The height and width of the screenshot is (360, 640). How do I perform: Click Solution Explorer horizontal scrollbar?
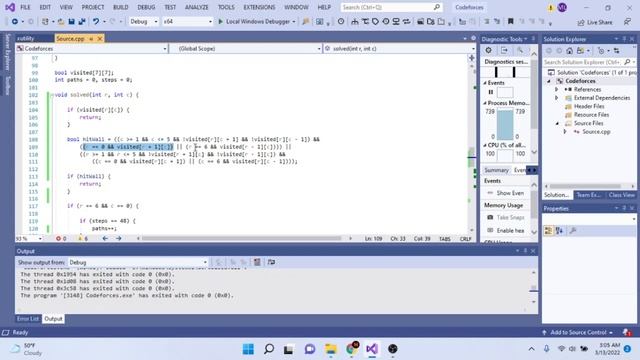[585, 187]
